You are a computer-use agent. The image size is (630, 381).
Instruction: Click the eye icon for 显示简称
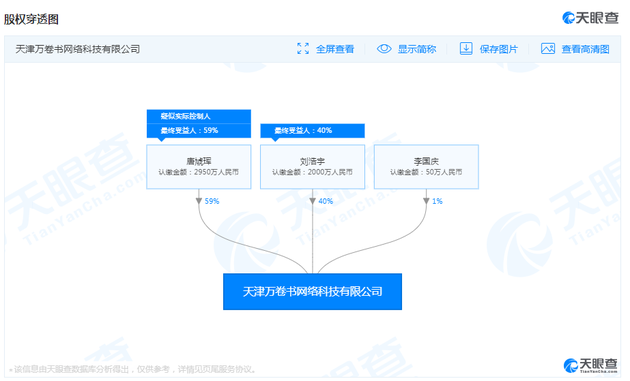tap(384, 49)
